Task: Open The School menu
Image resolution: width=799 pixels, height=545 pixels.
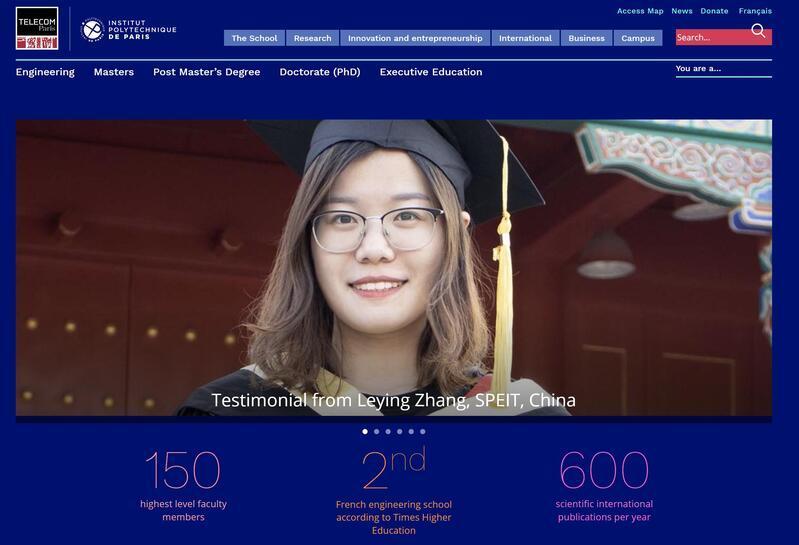Action: 254,38
